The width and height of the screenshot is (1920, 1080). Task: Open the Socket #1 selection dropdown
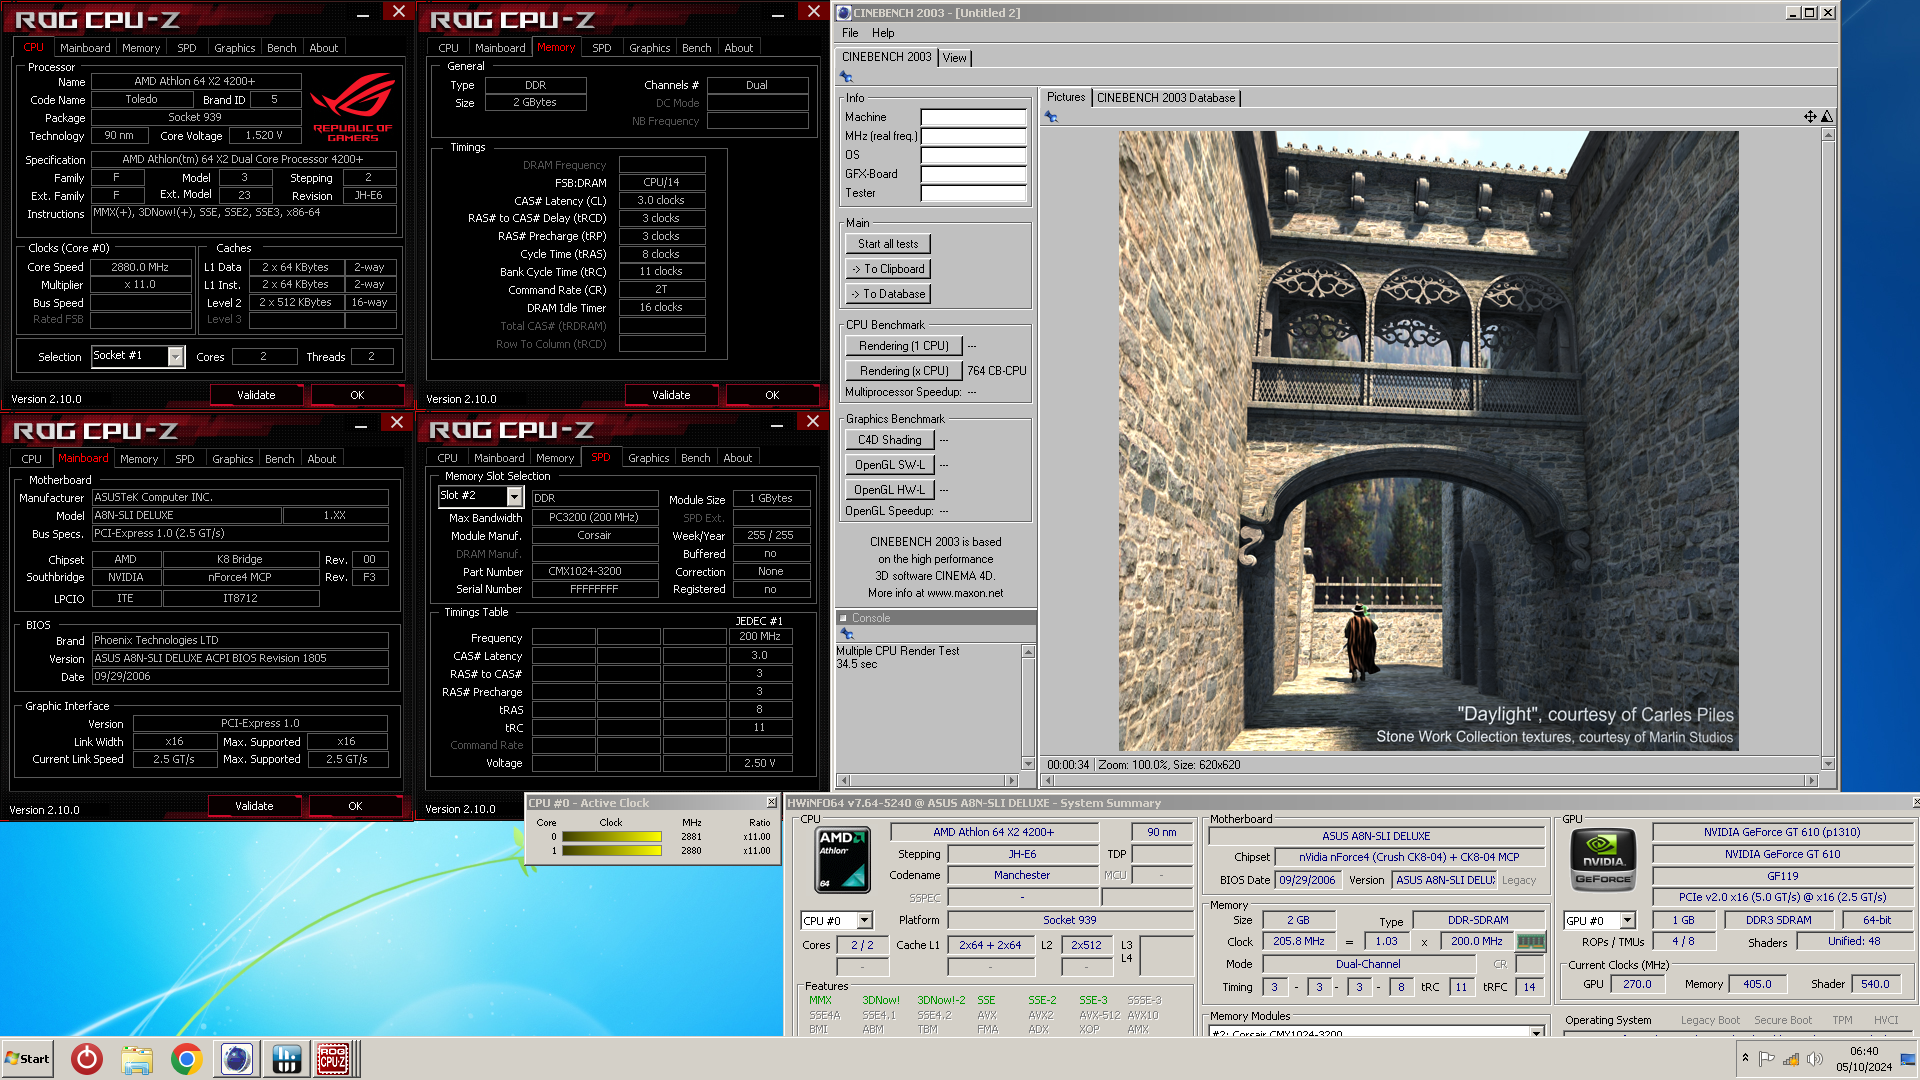(176, 356)
